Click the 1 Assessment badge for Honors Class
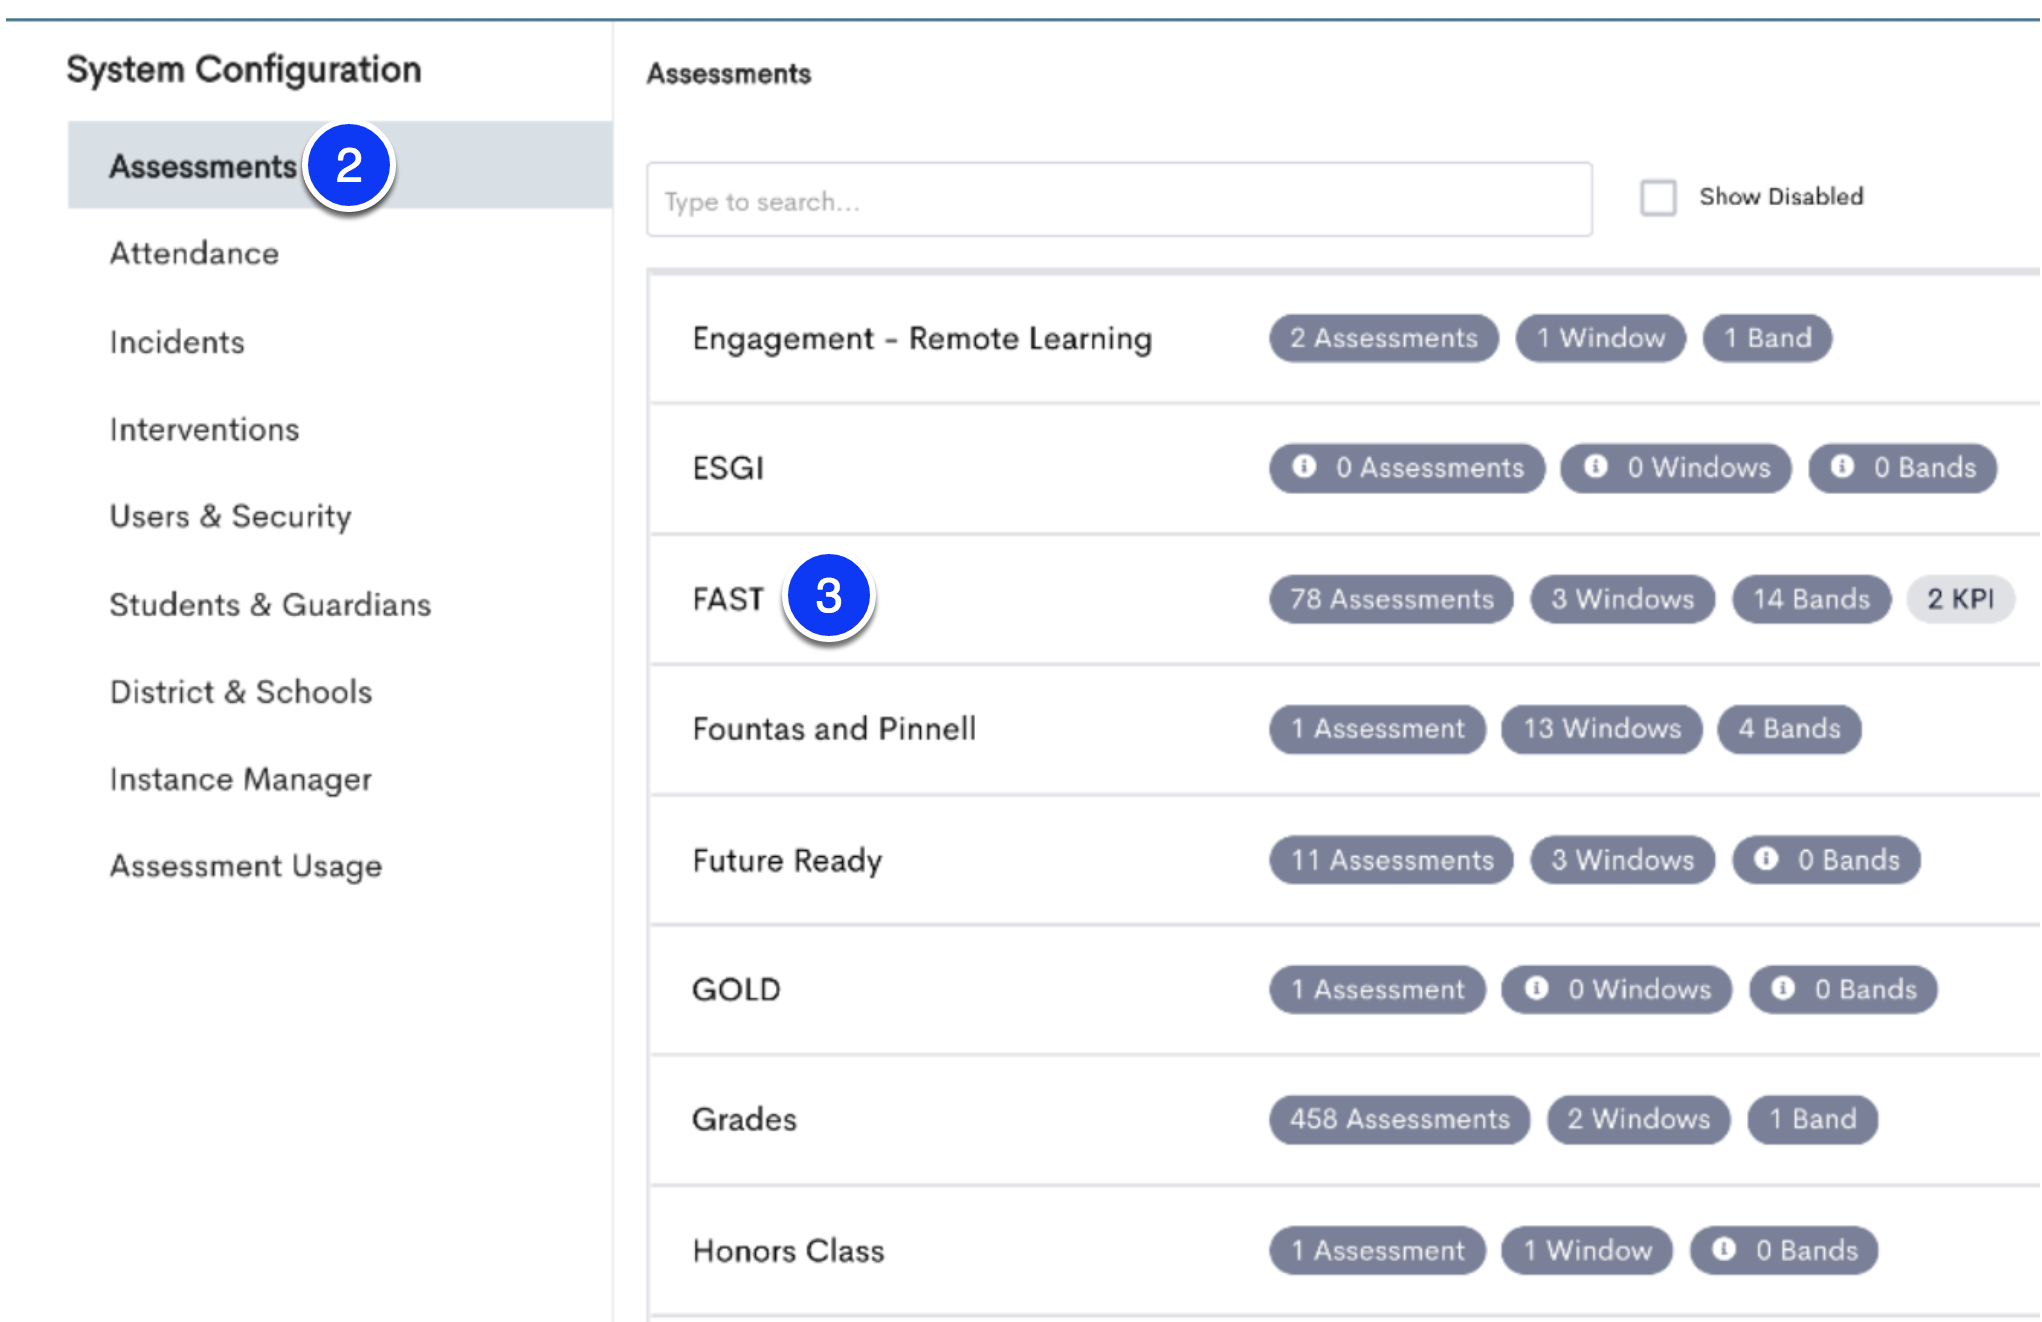Screen dimensions: 2042x1322 (1377, 1250)
